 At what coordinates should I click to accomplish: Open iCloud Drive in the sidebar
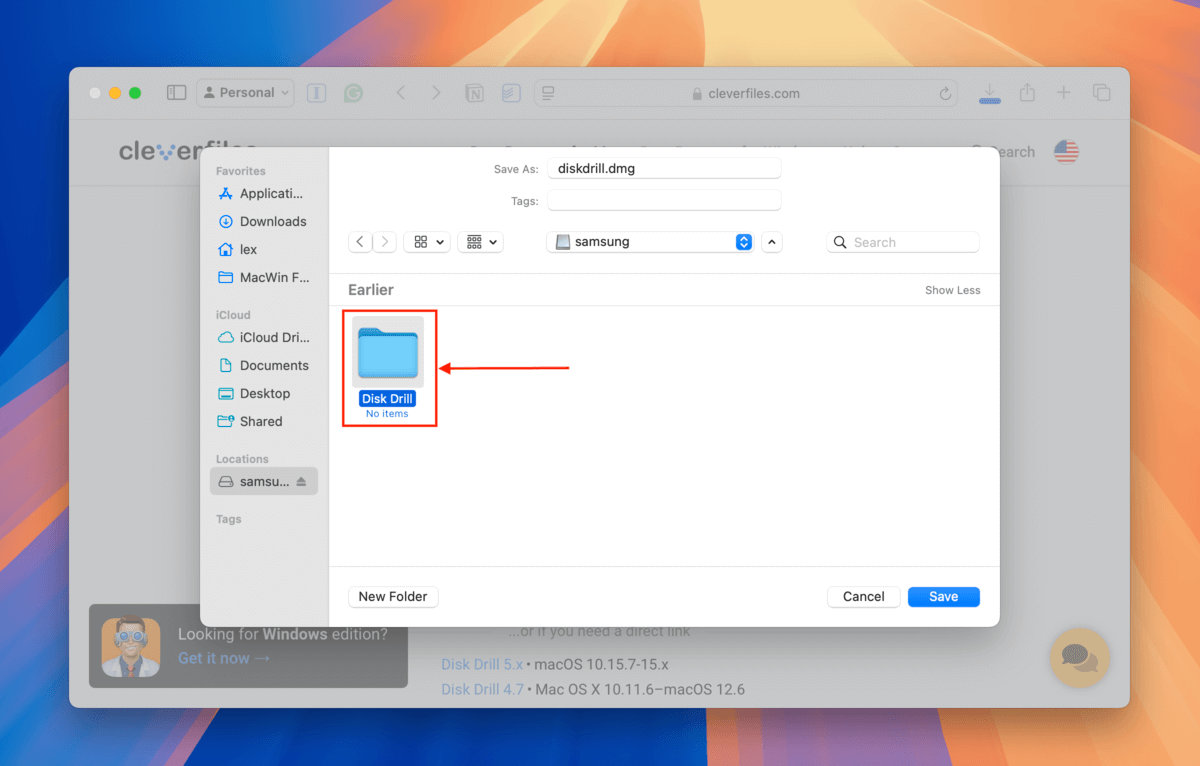pyautogui.click(x=264, y=337)
